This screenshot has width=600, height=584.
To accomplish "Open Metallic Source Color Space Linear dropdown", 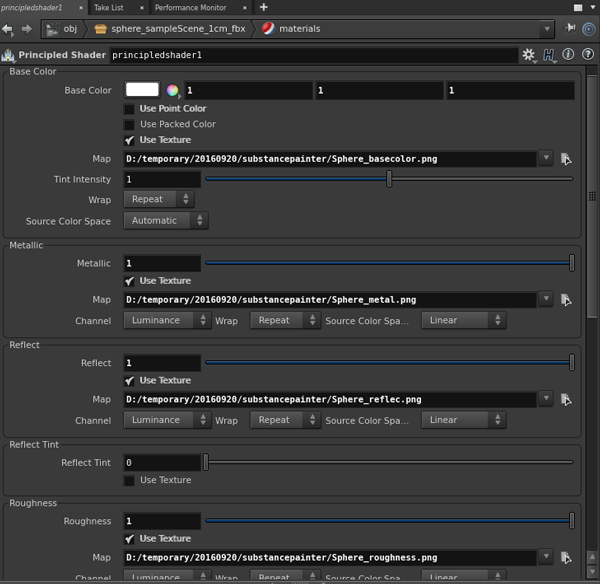I will click(463, 320).
